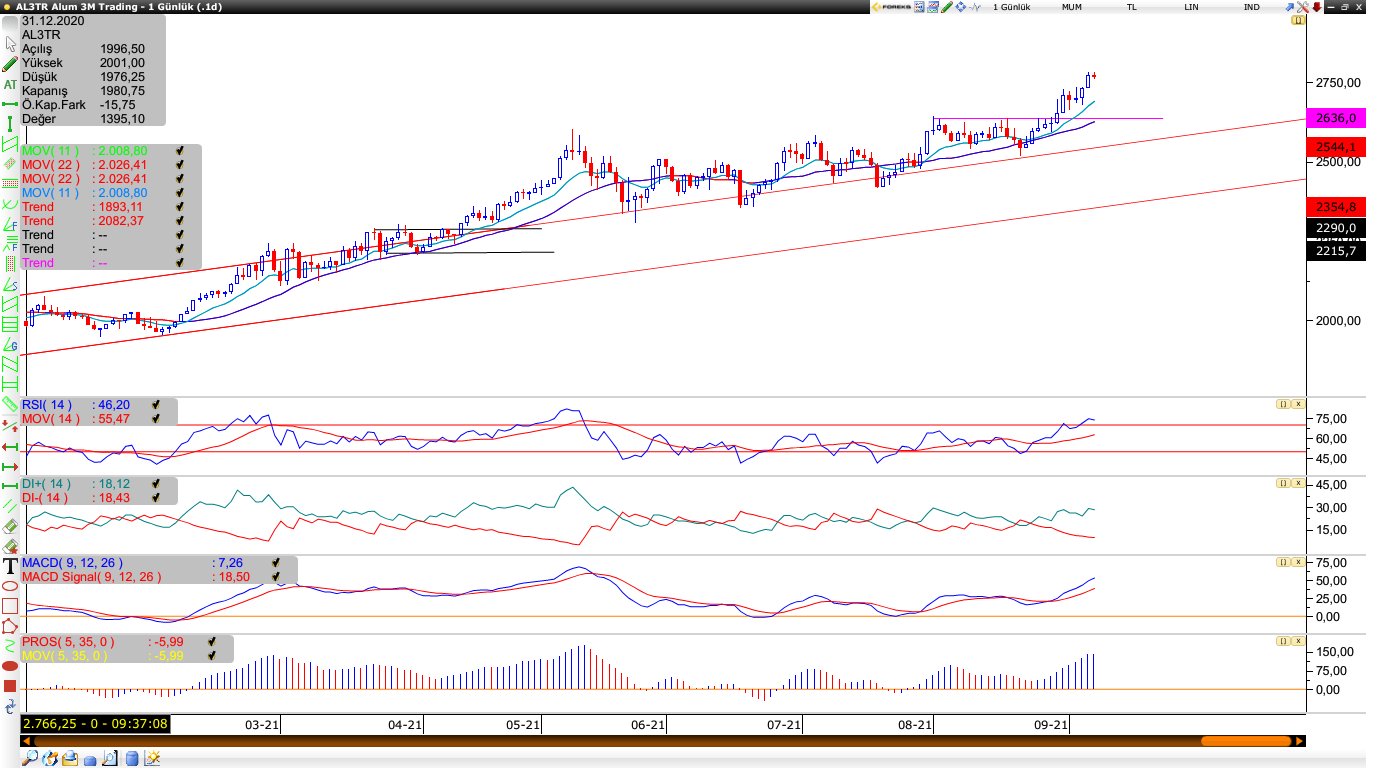
Task: Click the yellow button of MACD pane
Action: click(1282, 562)
